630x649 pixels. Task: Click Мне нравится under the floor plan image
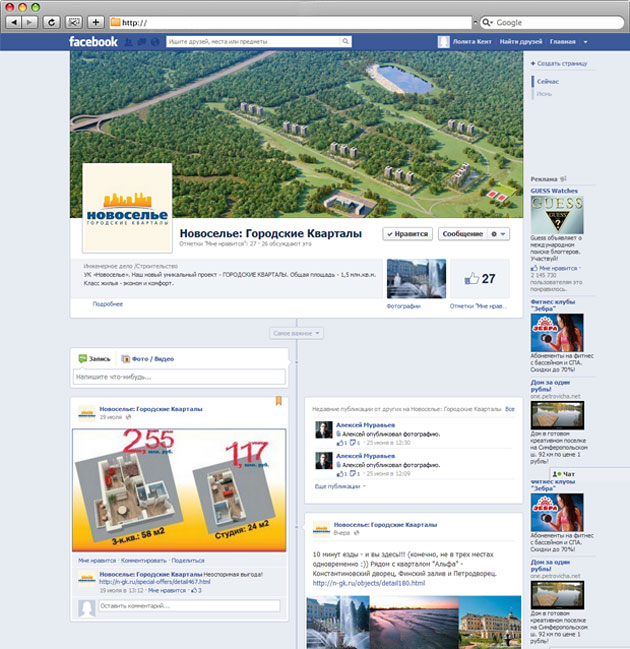(x=97, y=560)
